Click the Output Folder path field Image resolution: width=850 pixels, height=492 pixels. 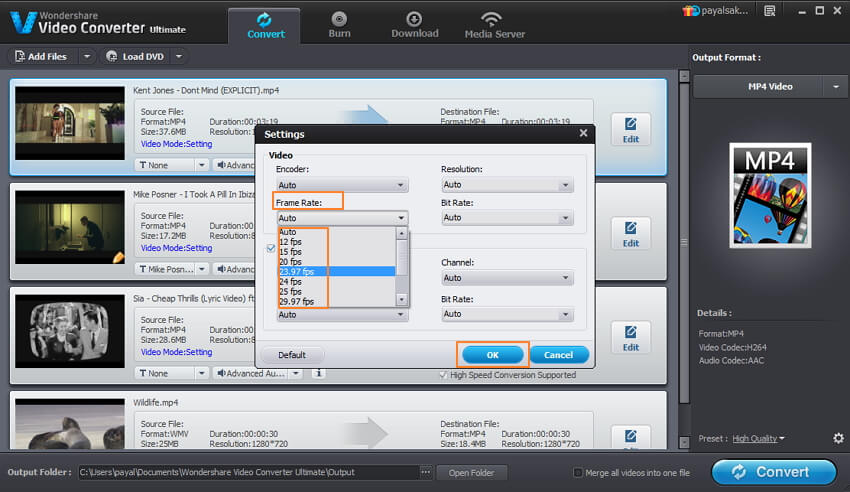coord(248,472)
